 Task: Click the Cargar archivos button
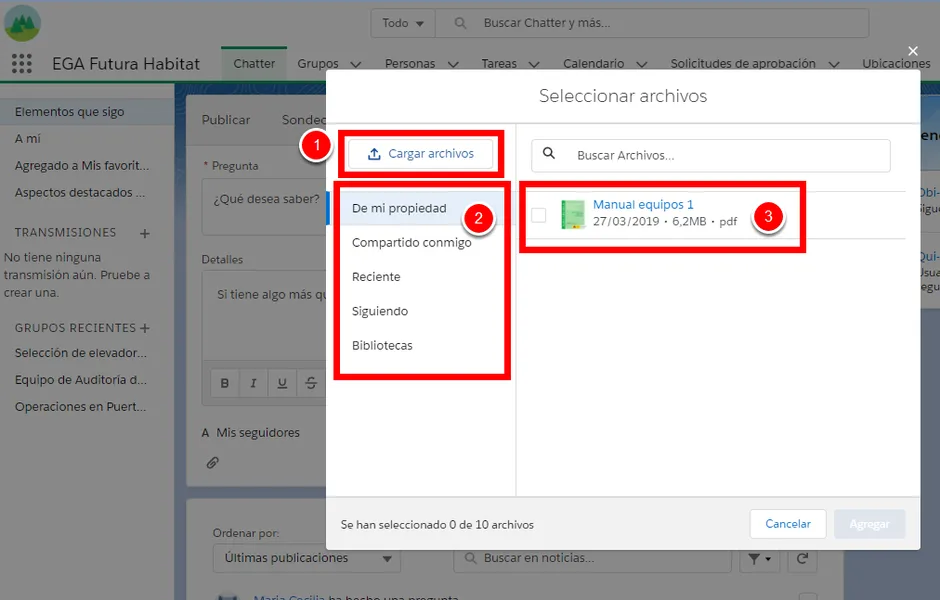click(421, 154)
